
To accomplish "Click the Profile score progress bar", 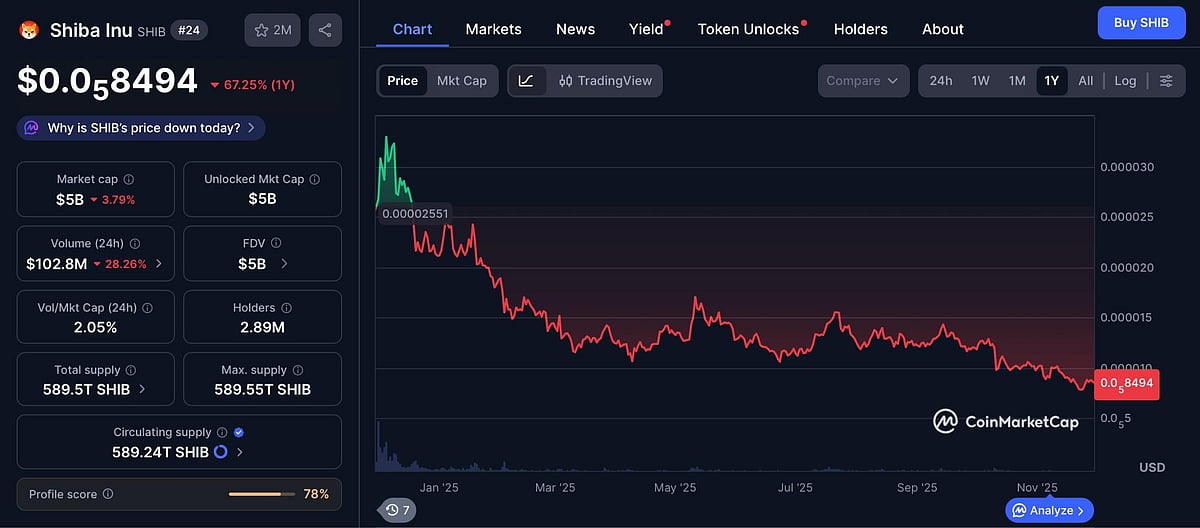I will [x=262, y=494].
